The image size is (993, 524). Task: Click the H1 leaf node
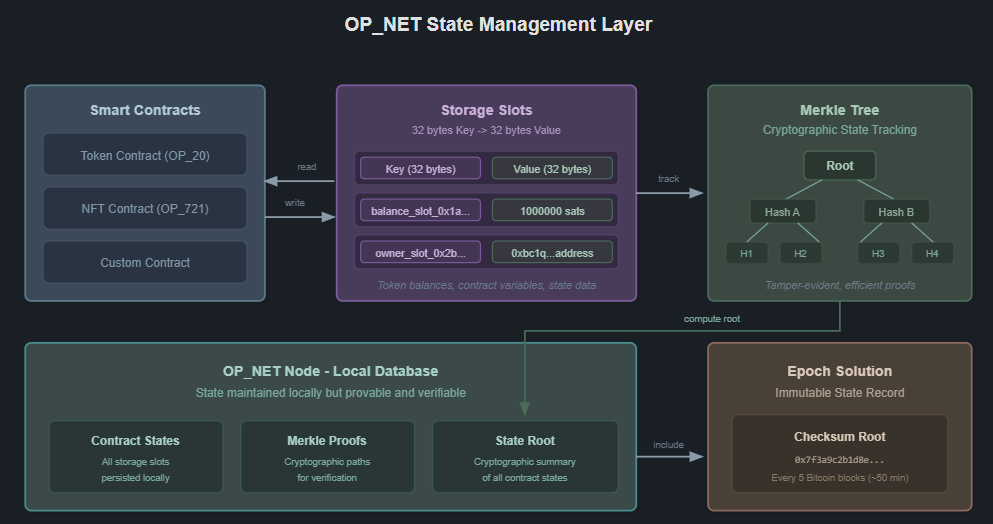tap(746, 254)
